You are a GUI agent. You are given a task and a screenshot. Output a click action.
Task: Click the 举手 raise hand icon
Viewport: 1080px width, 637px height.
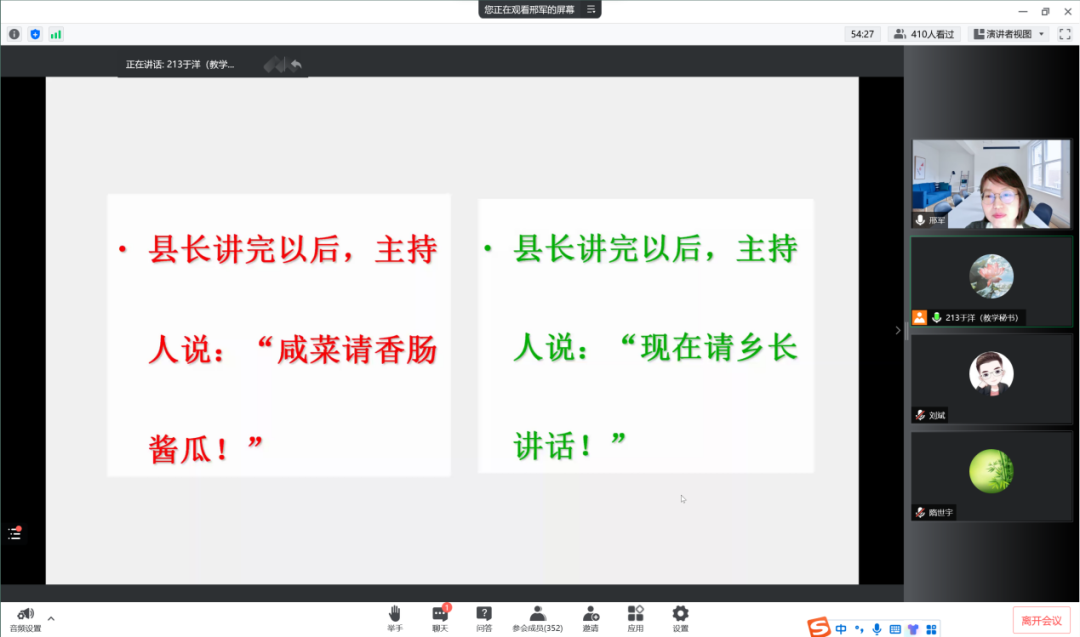[x=395, y=618]
